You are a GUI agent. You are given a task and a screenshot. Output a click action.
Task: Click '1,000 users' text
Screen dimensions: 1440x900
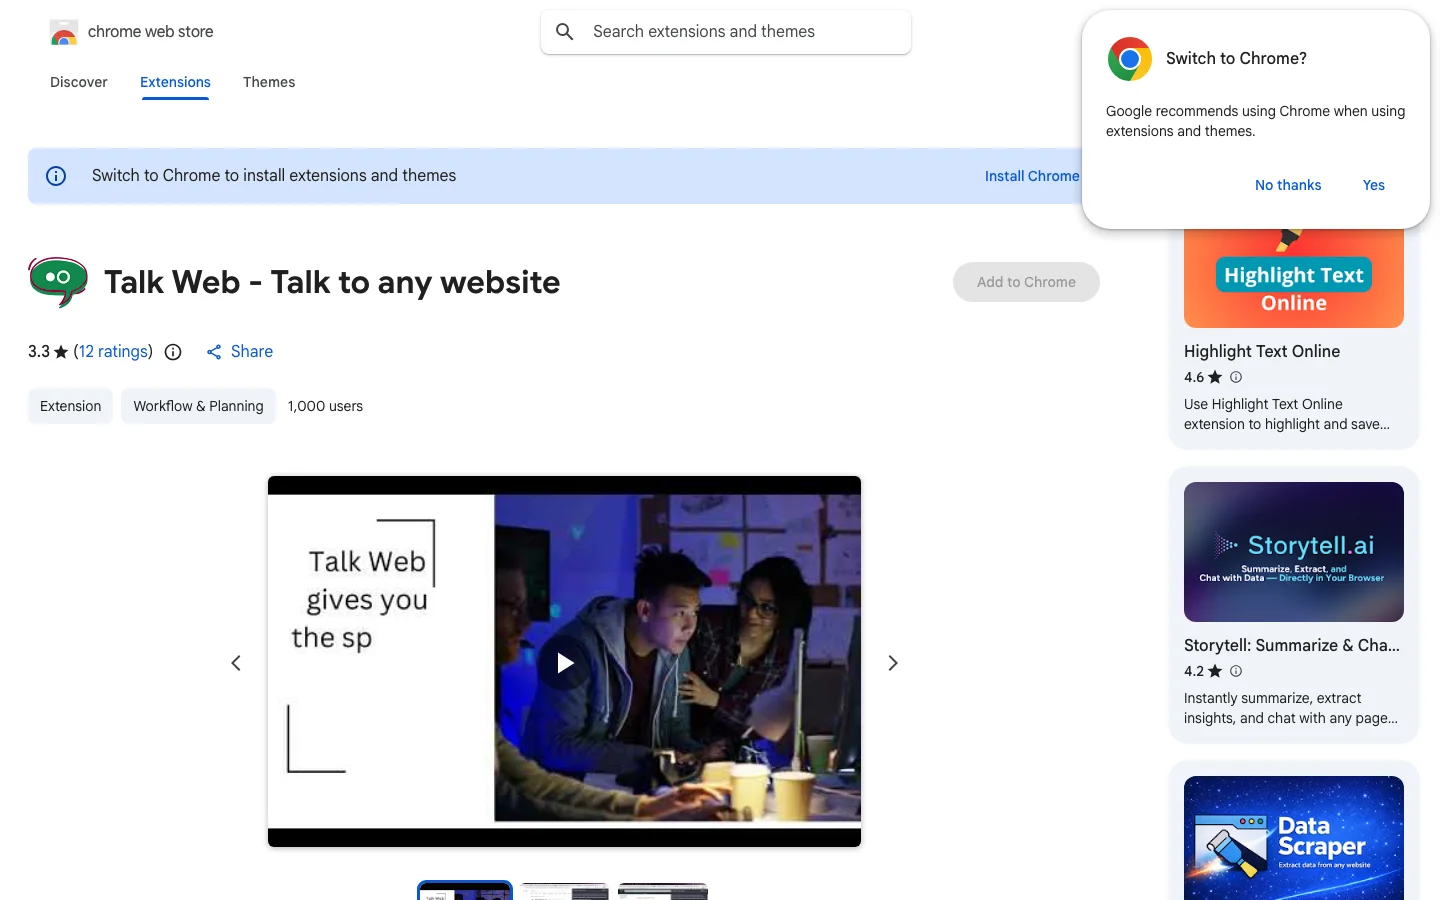coord(325,406)
